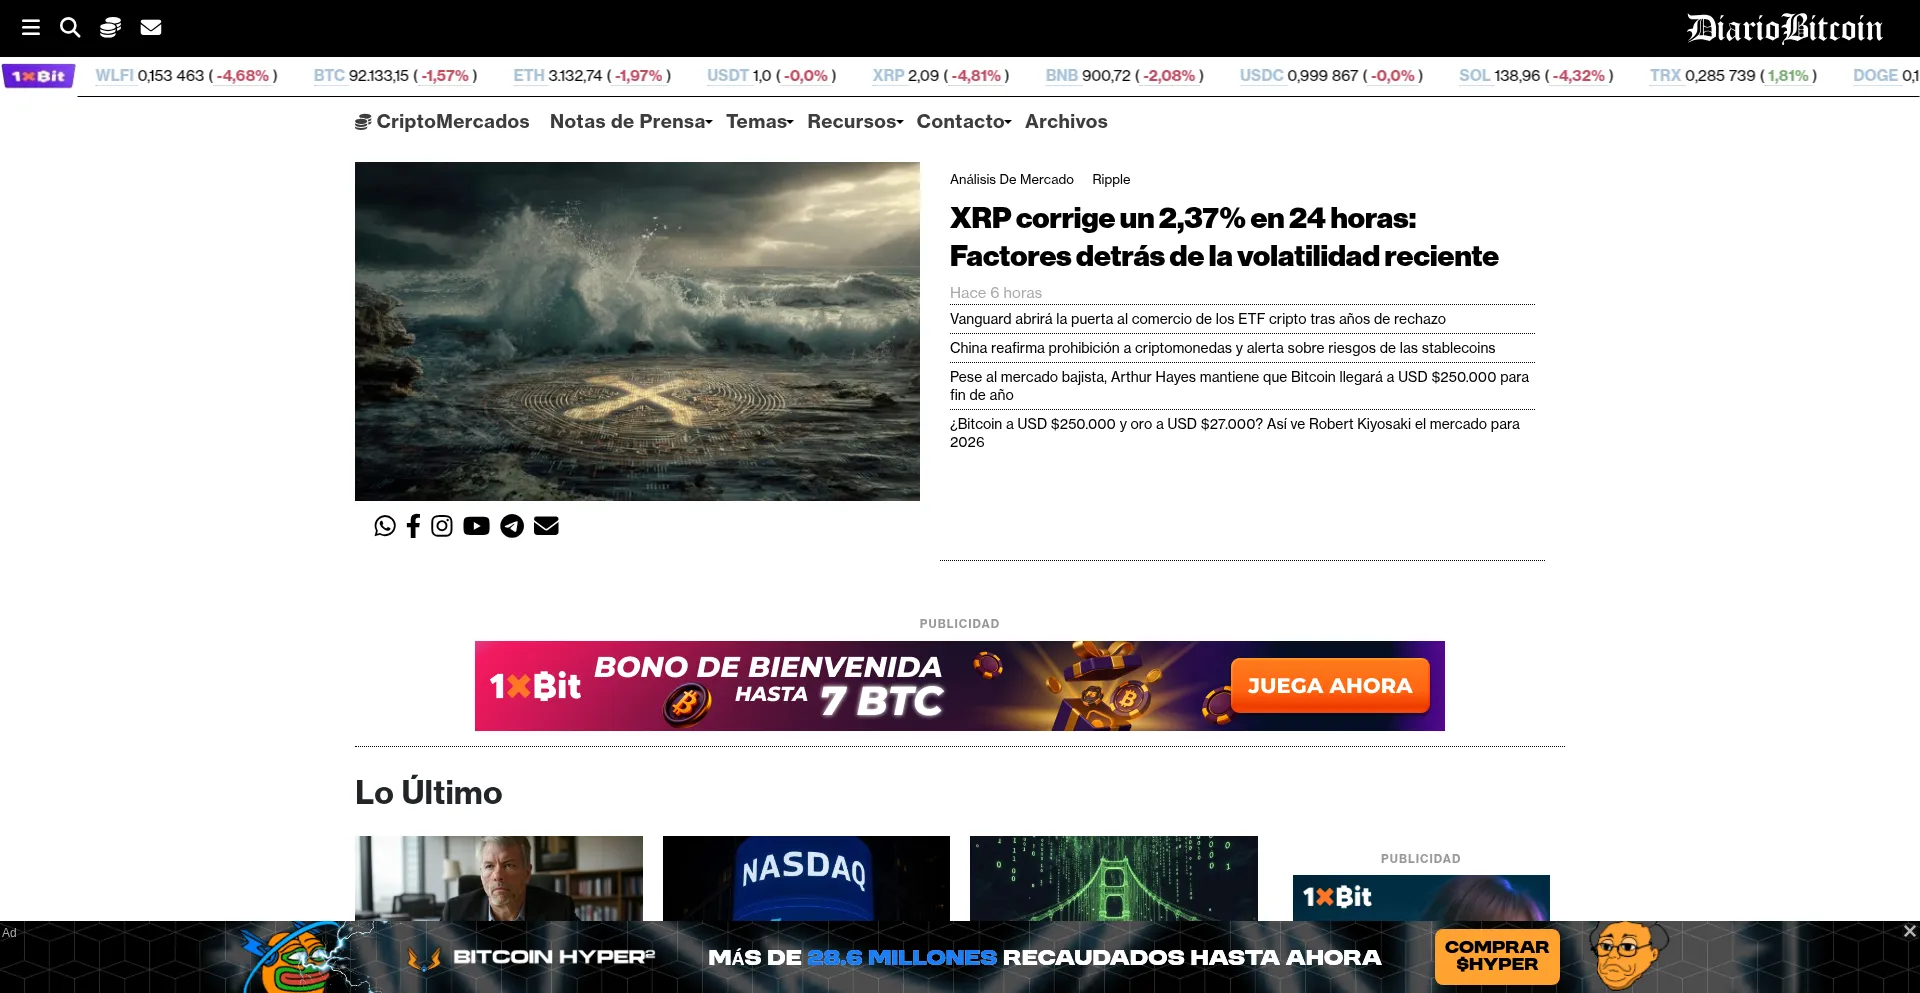Click the XRP ocean wave thumbnail

(x=637, y=331)
